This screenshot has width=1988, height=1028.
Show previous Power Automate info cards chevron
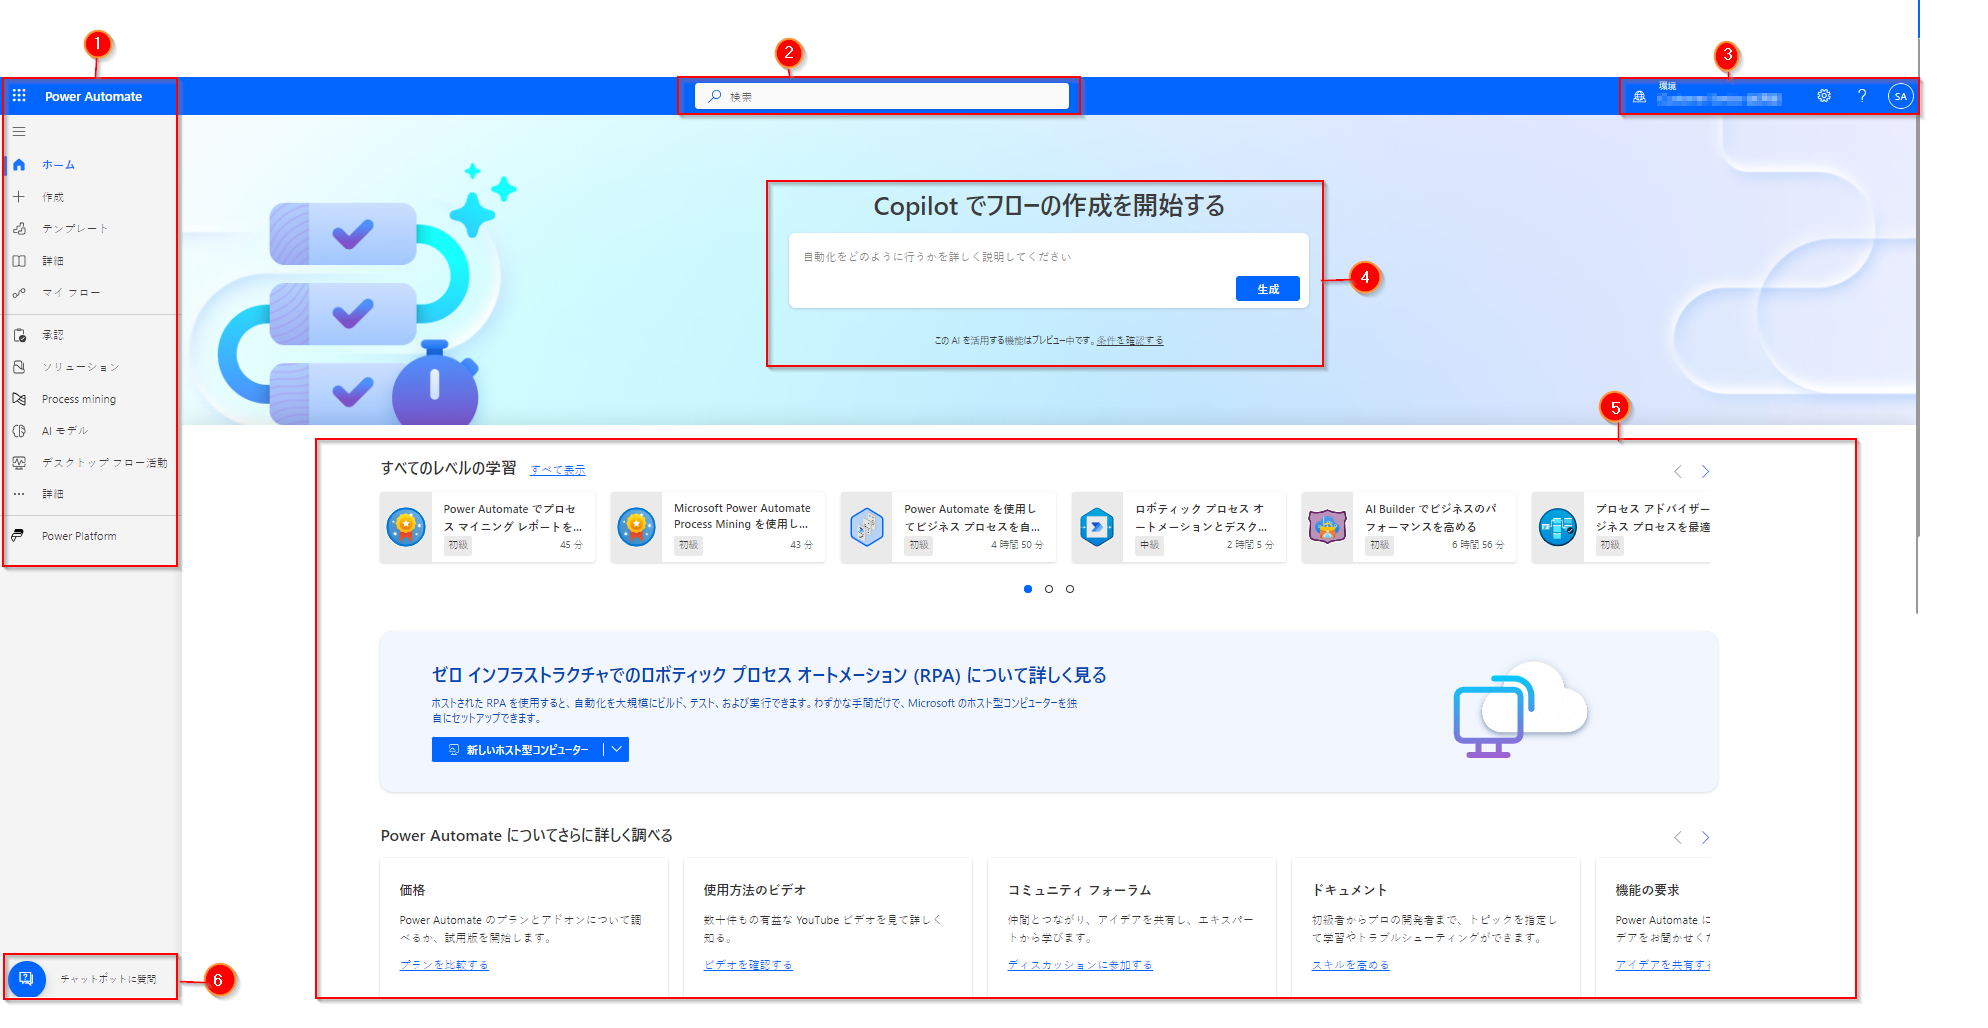tap(1678, 837)
